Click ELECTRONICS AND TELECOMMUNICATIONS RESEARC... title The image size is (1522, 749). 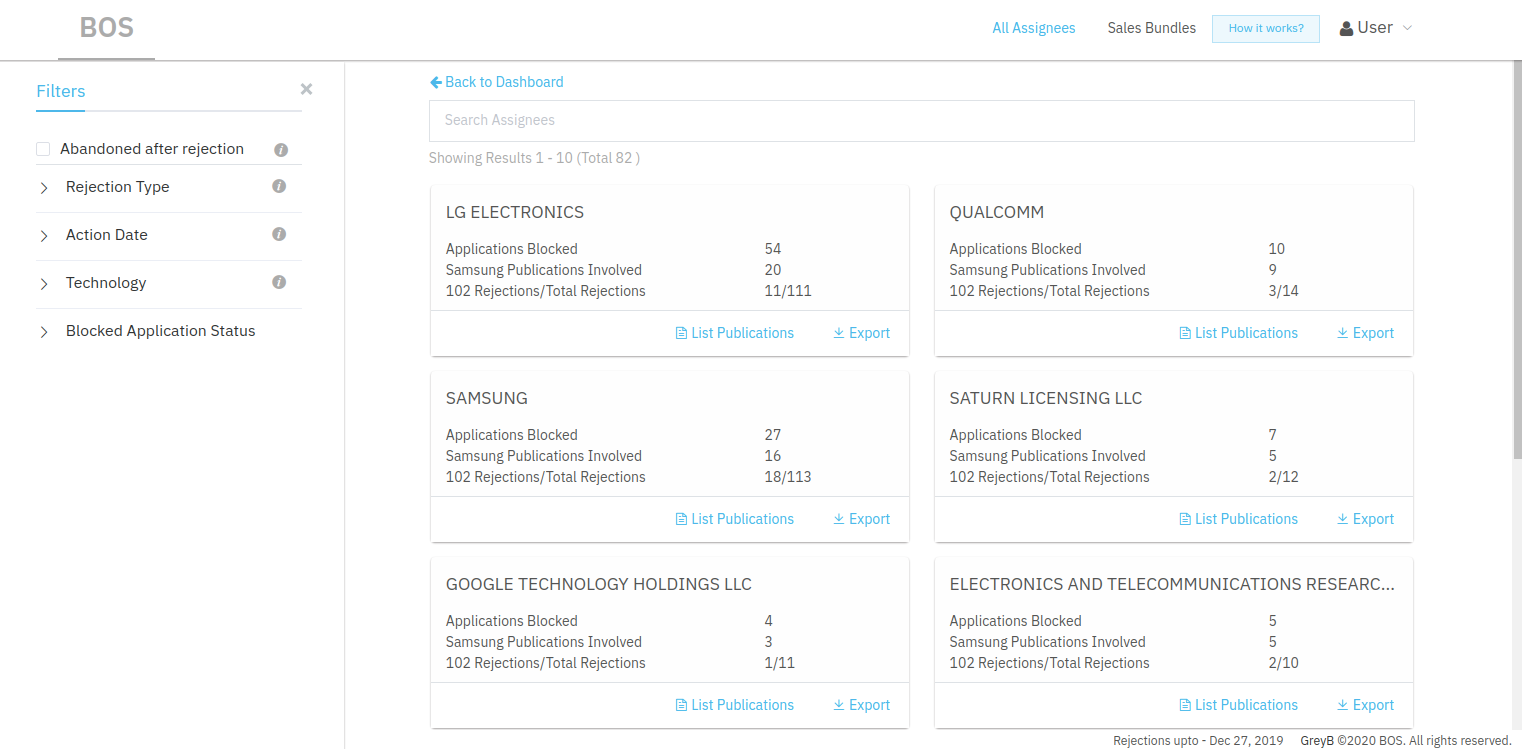click(x=1172, y=584)
